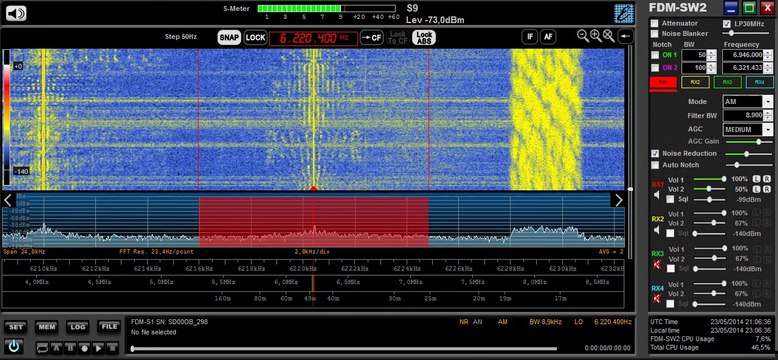778x360 pixels.
Task: Click the reset zoom magnifier icon
Action: coord(608,36)
